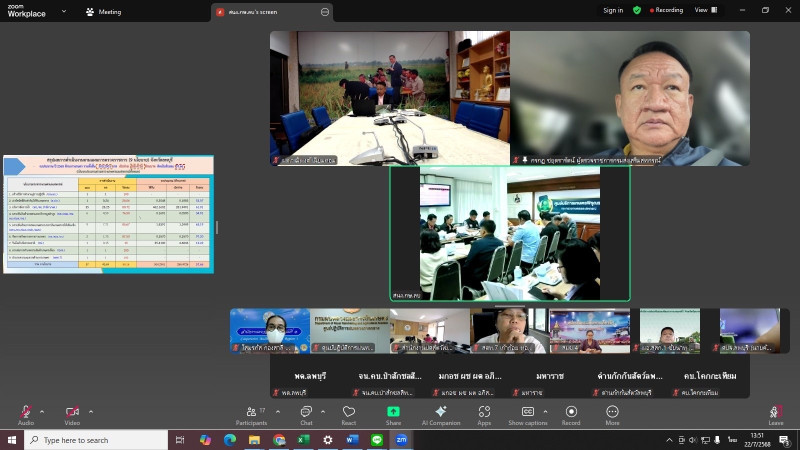Open the Participants panel
The width and height of the screenshot is (800, 450).
click(x=251, y=412)
